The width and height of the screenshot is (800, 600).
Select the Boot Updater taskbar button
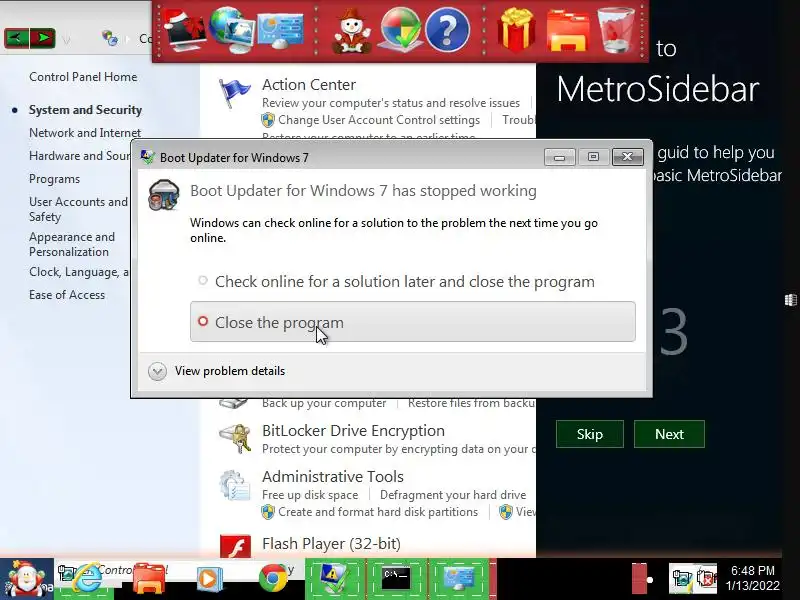click(335, 579)
